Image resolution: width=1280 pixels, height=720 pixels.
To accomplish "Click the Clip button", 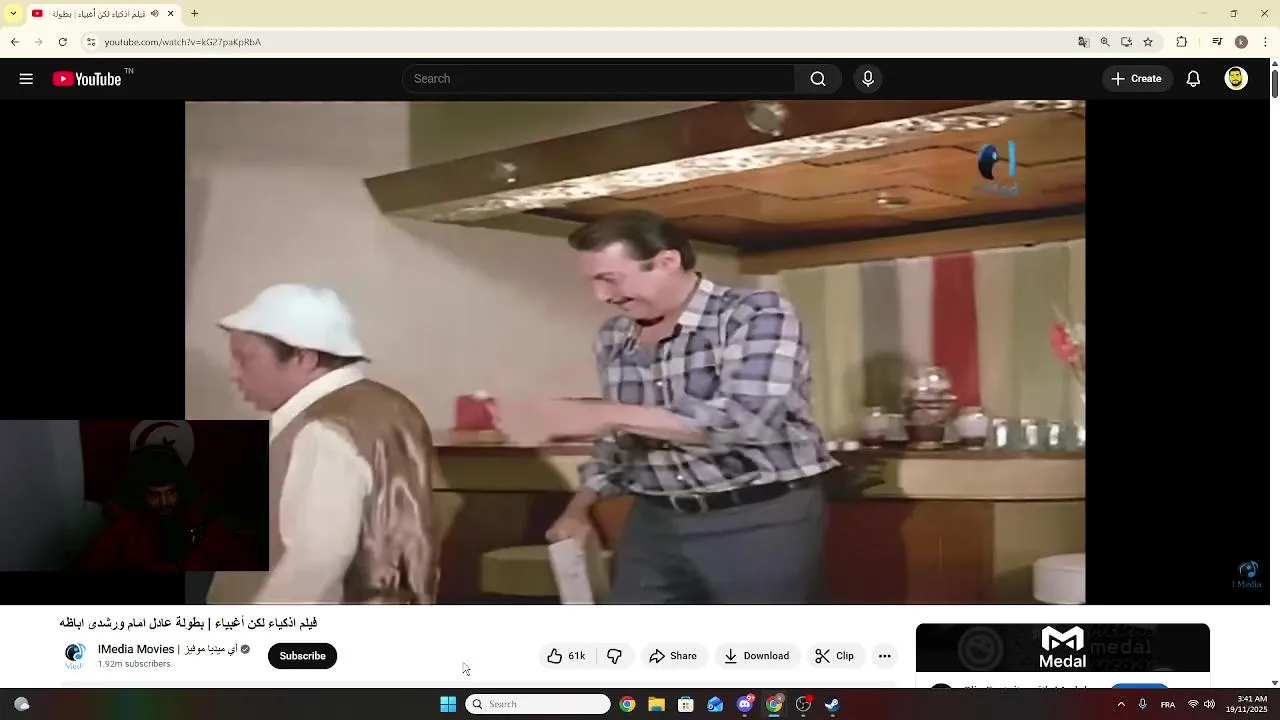I will (834, 656).
